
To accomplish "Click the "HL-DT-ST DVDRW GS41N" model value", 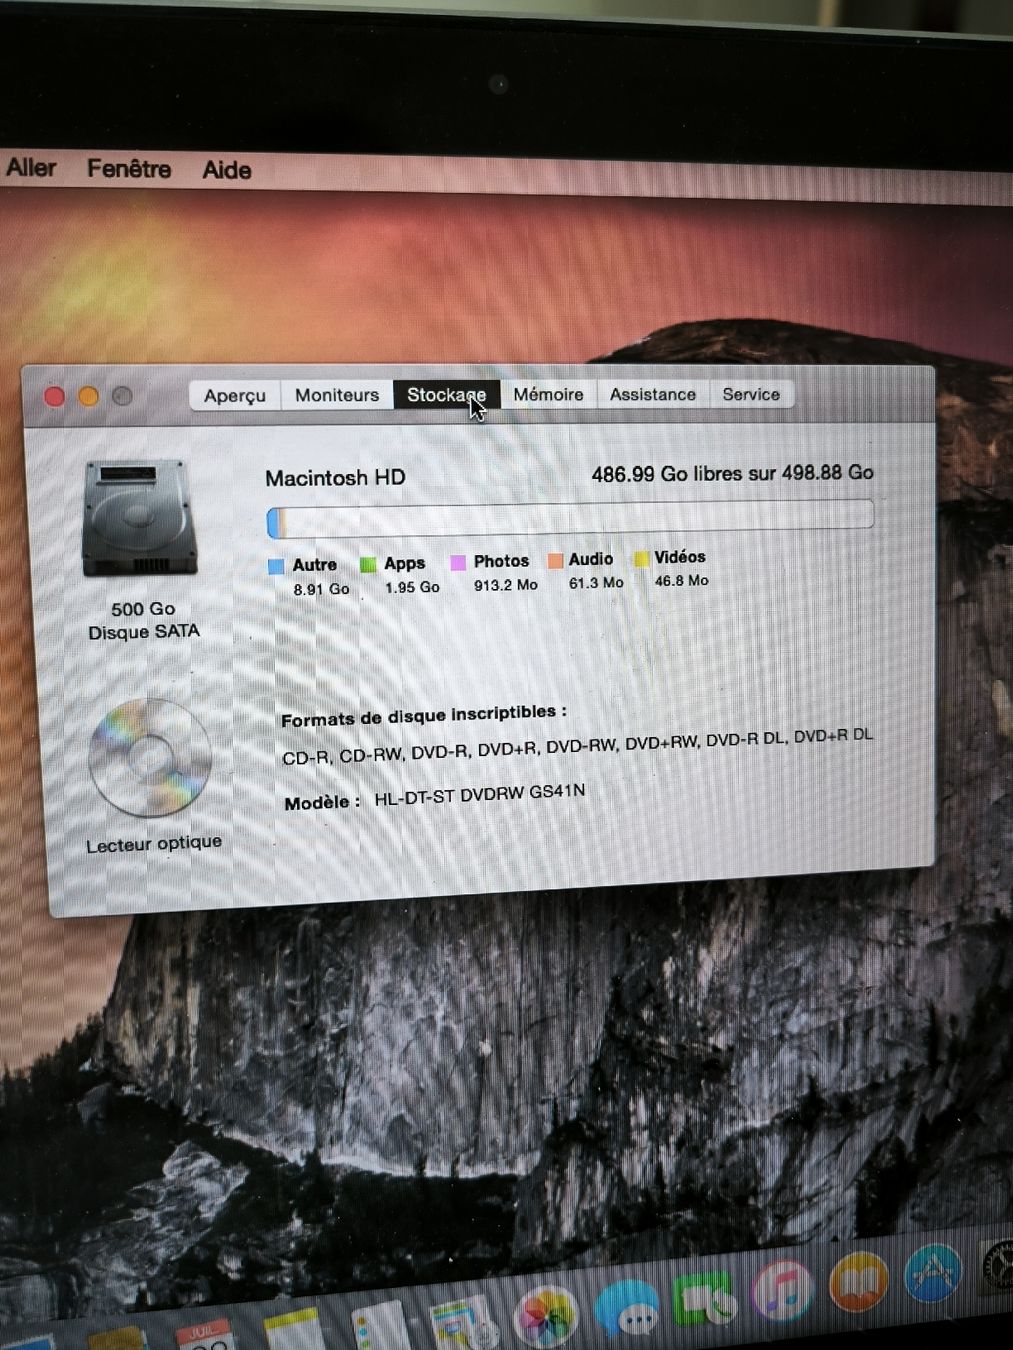I will tap(480, 796).
